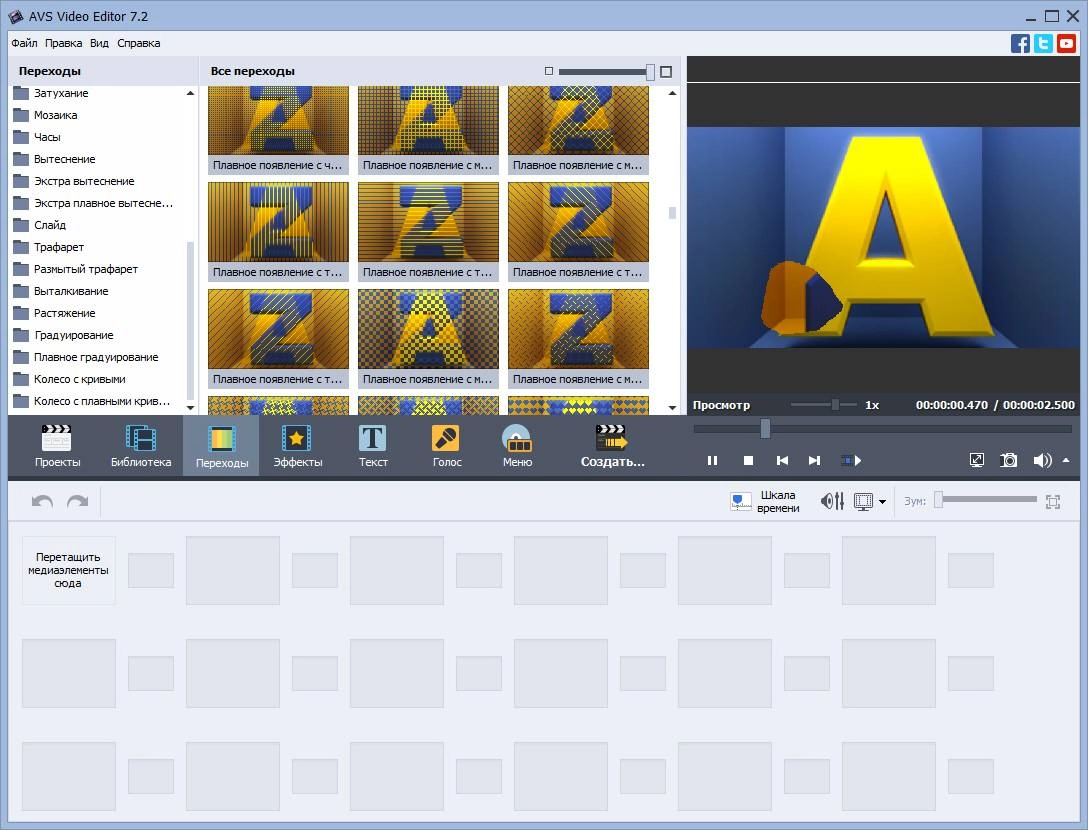Viewport: 1088px width, 830px height.
Task: Open the Библиотека media library
Action: tap(141, 446)
